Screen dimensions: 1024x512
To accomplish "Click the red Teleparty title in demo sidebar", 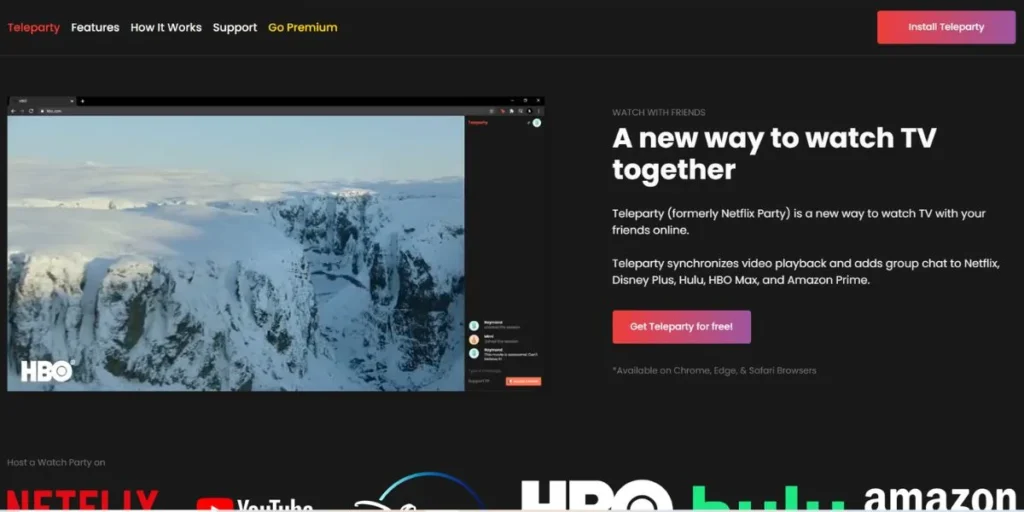I will (478, 122).
